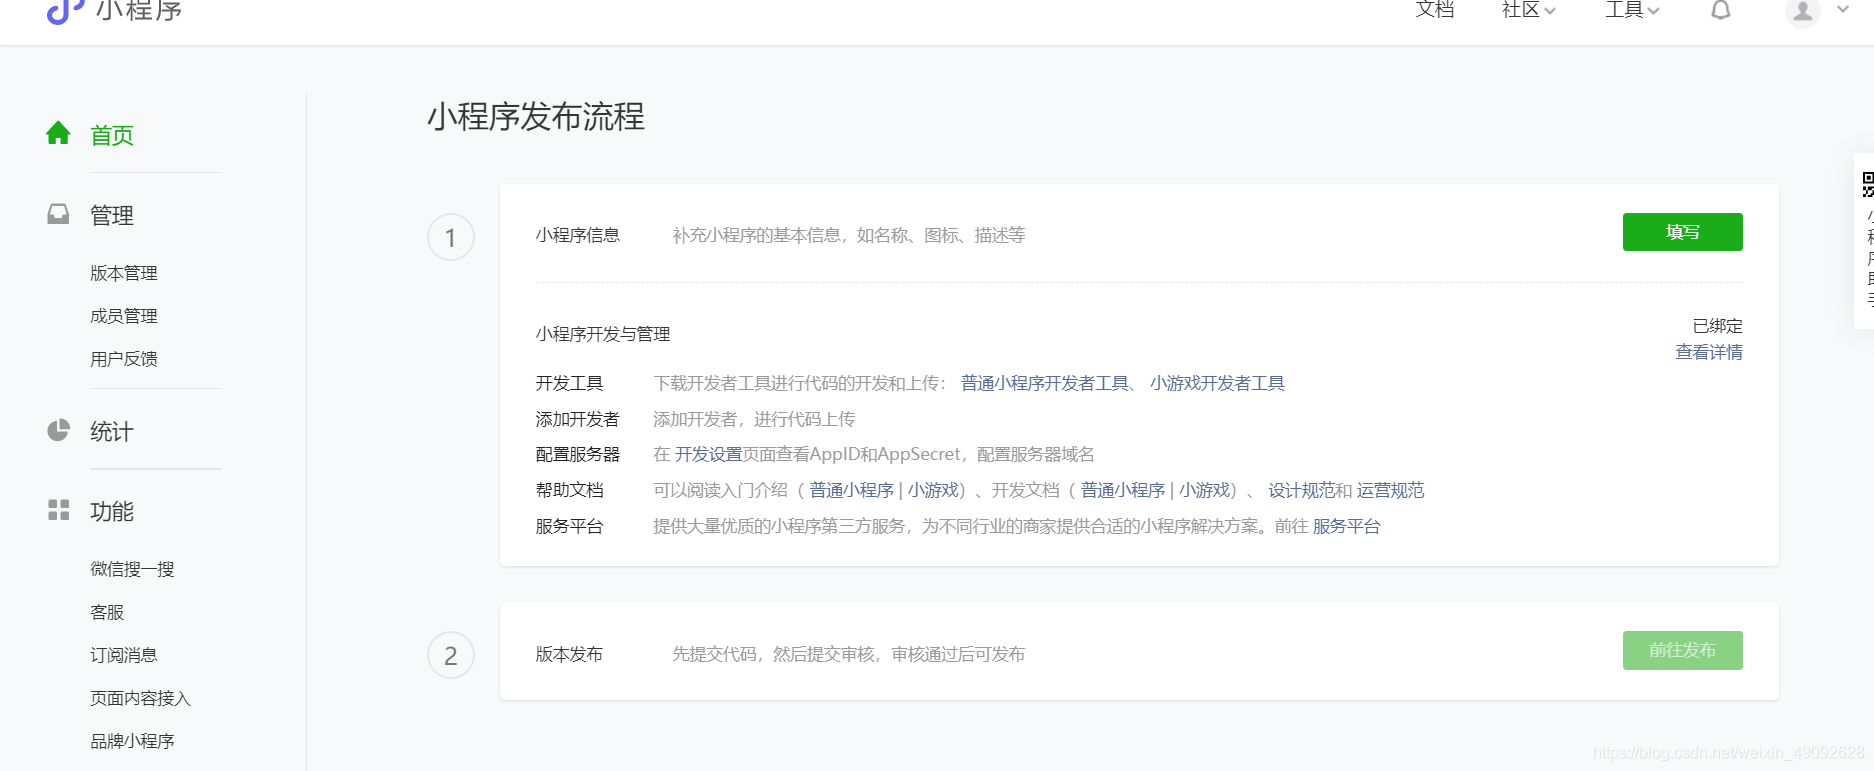
Task: Click the 小程序 logo icon
Action: pos(64,10)
